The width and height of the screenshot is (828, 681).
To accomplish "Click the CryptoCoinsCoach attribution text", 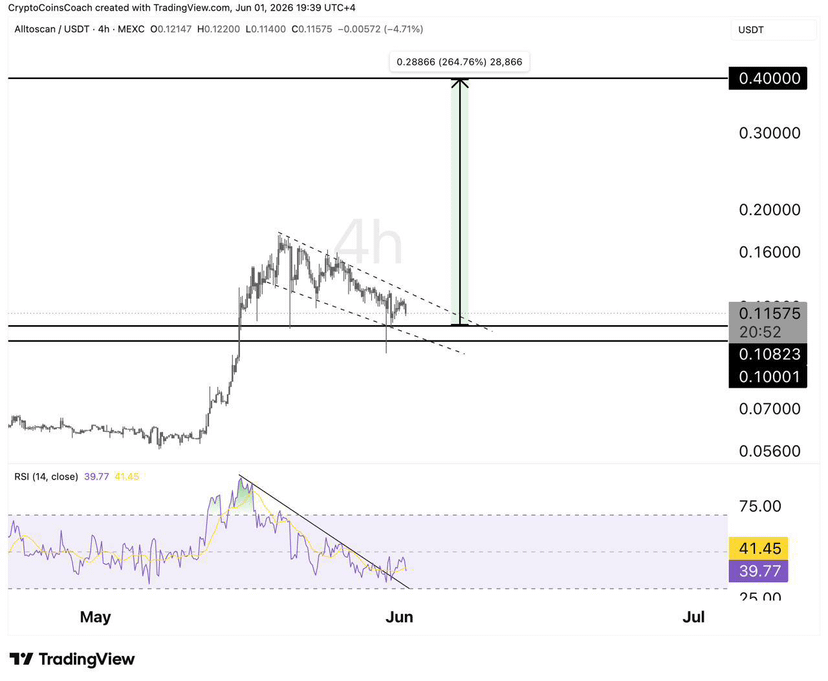I will 182,7.
